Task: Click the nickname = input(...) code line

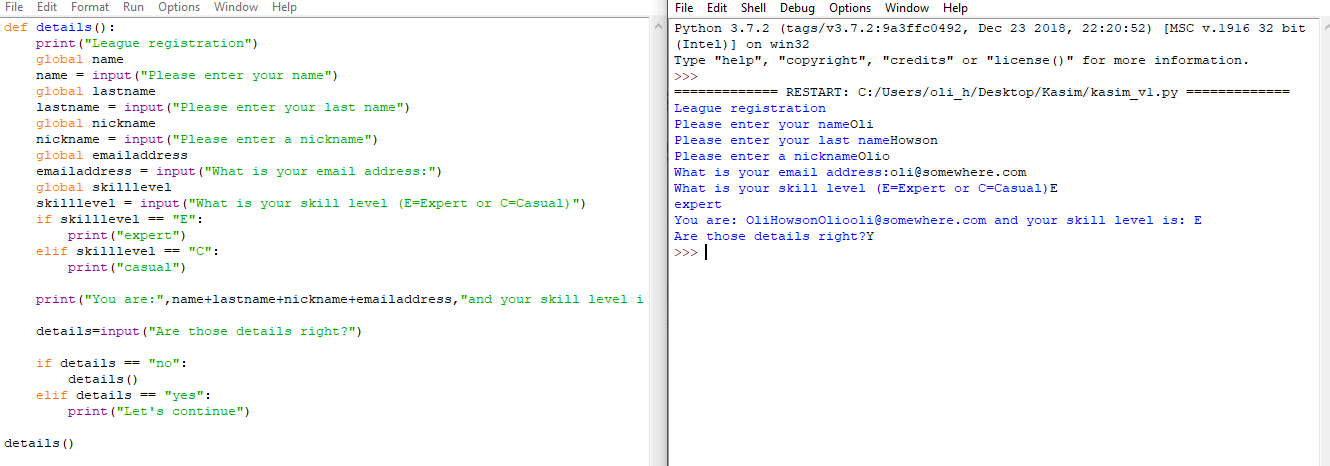Action: pyautogui.click(x=207, y=140)
